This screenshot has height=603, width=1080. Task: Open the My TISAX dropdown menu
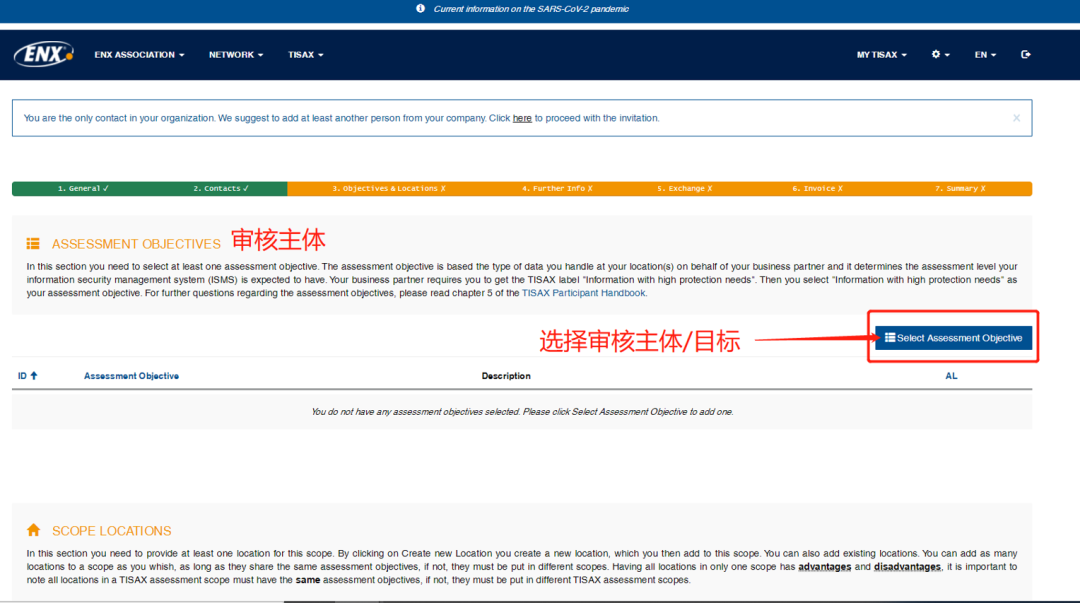coord(881,54)
